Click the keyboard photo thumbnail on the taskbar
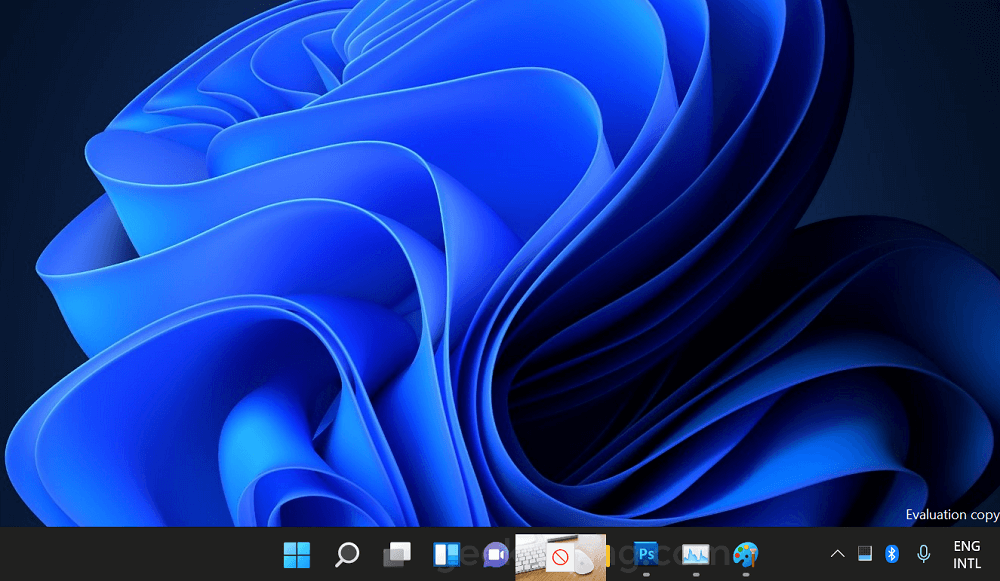Viewport: 1000px width, 581px height. tap(561, 557)
